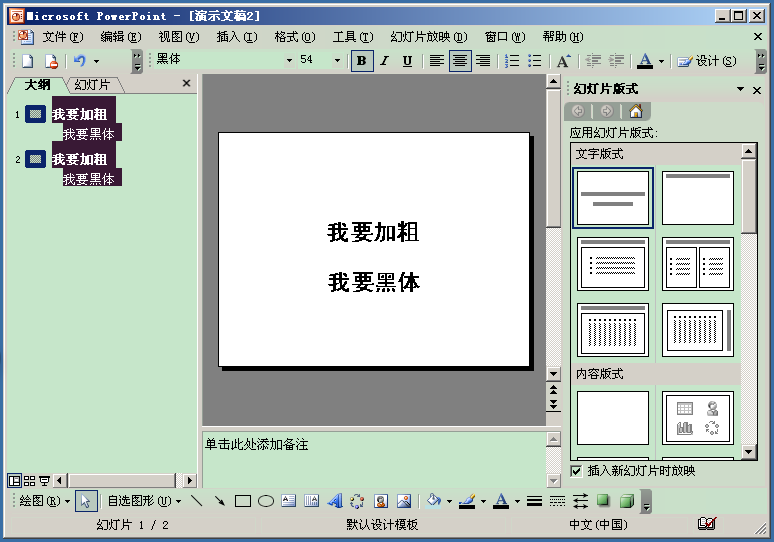Screen dimensions: 774x542
Task: Start slide show from current slide icon
Action: tap(44, 480)
